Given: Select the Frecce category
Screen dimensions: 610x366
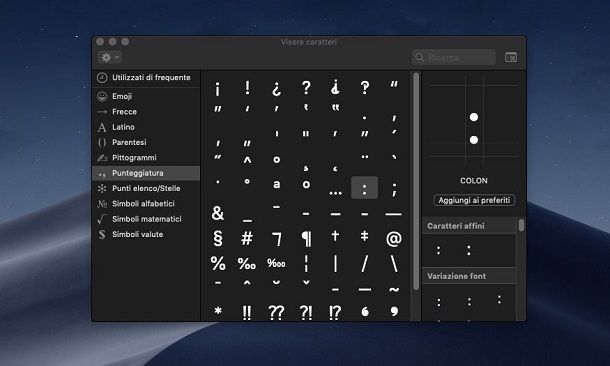Looking at the screenshot, I should pyautogui.click(x=146, y=112).
